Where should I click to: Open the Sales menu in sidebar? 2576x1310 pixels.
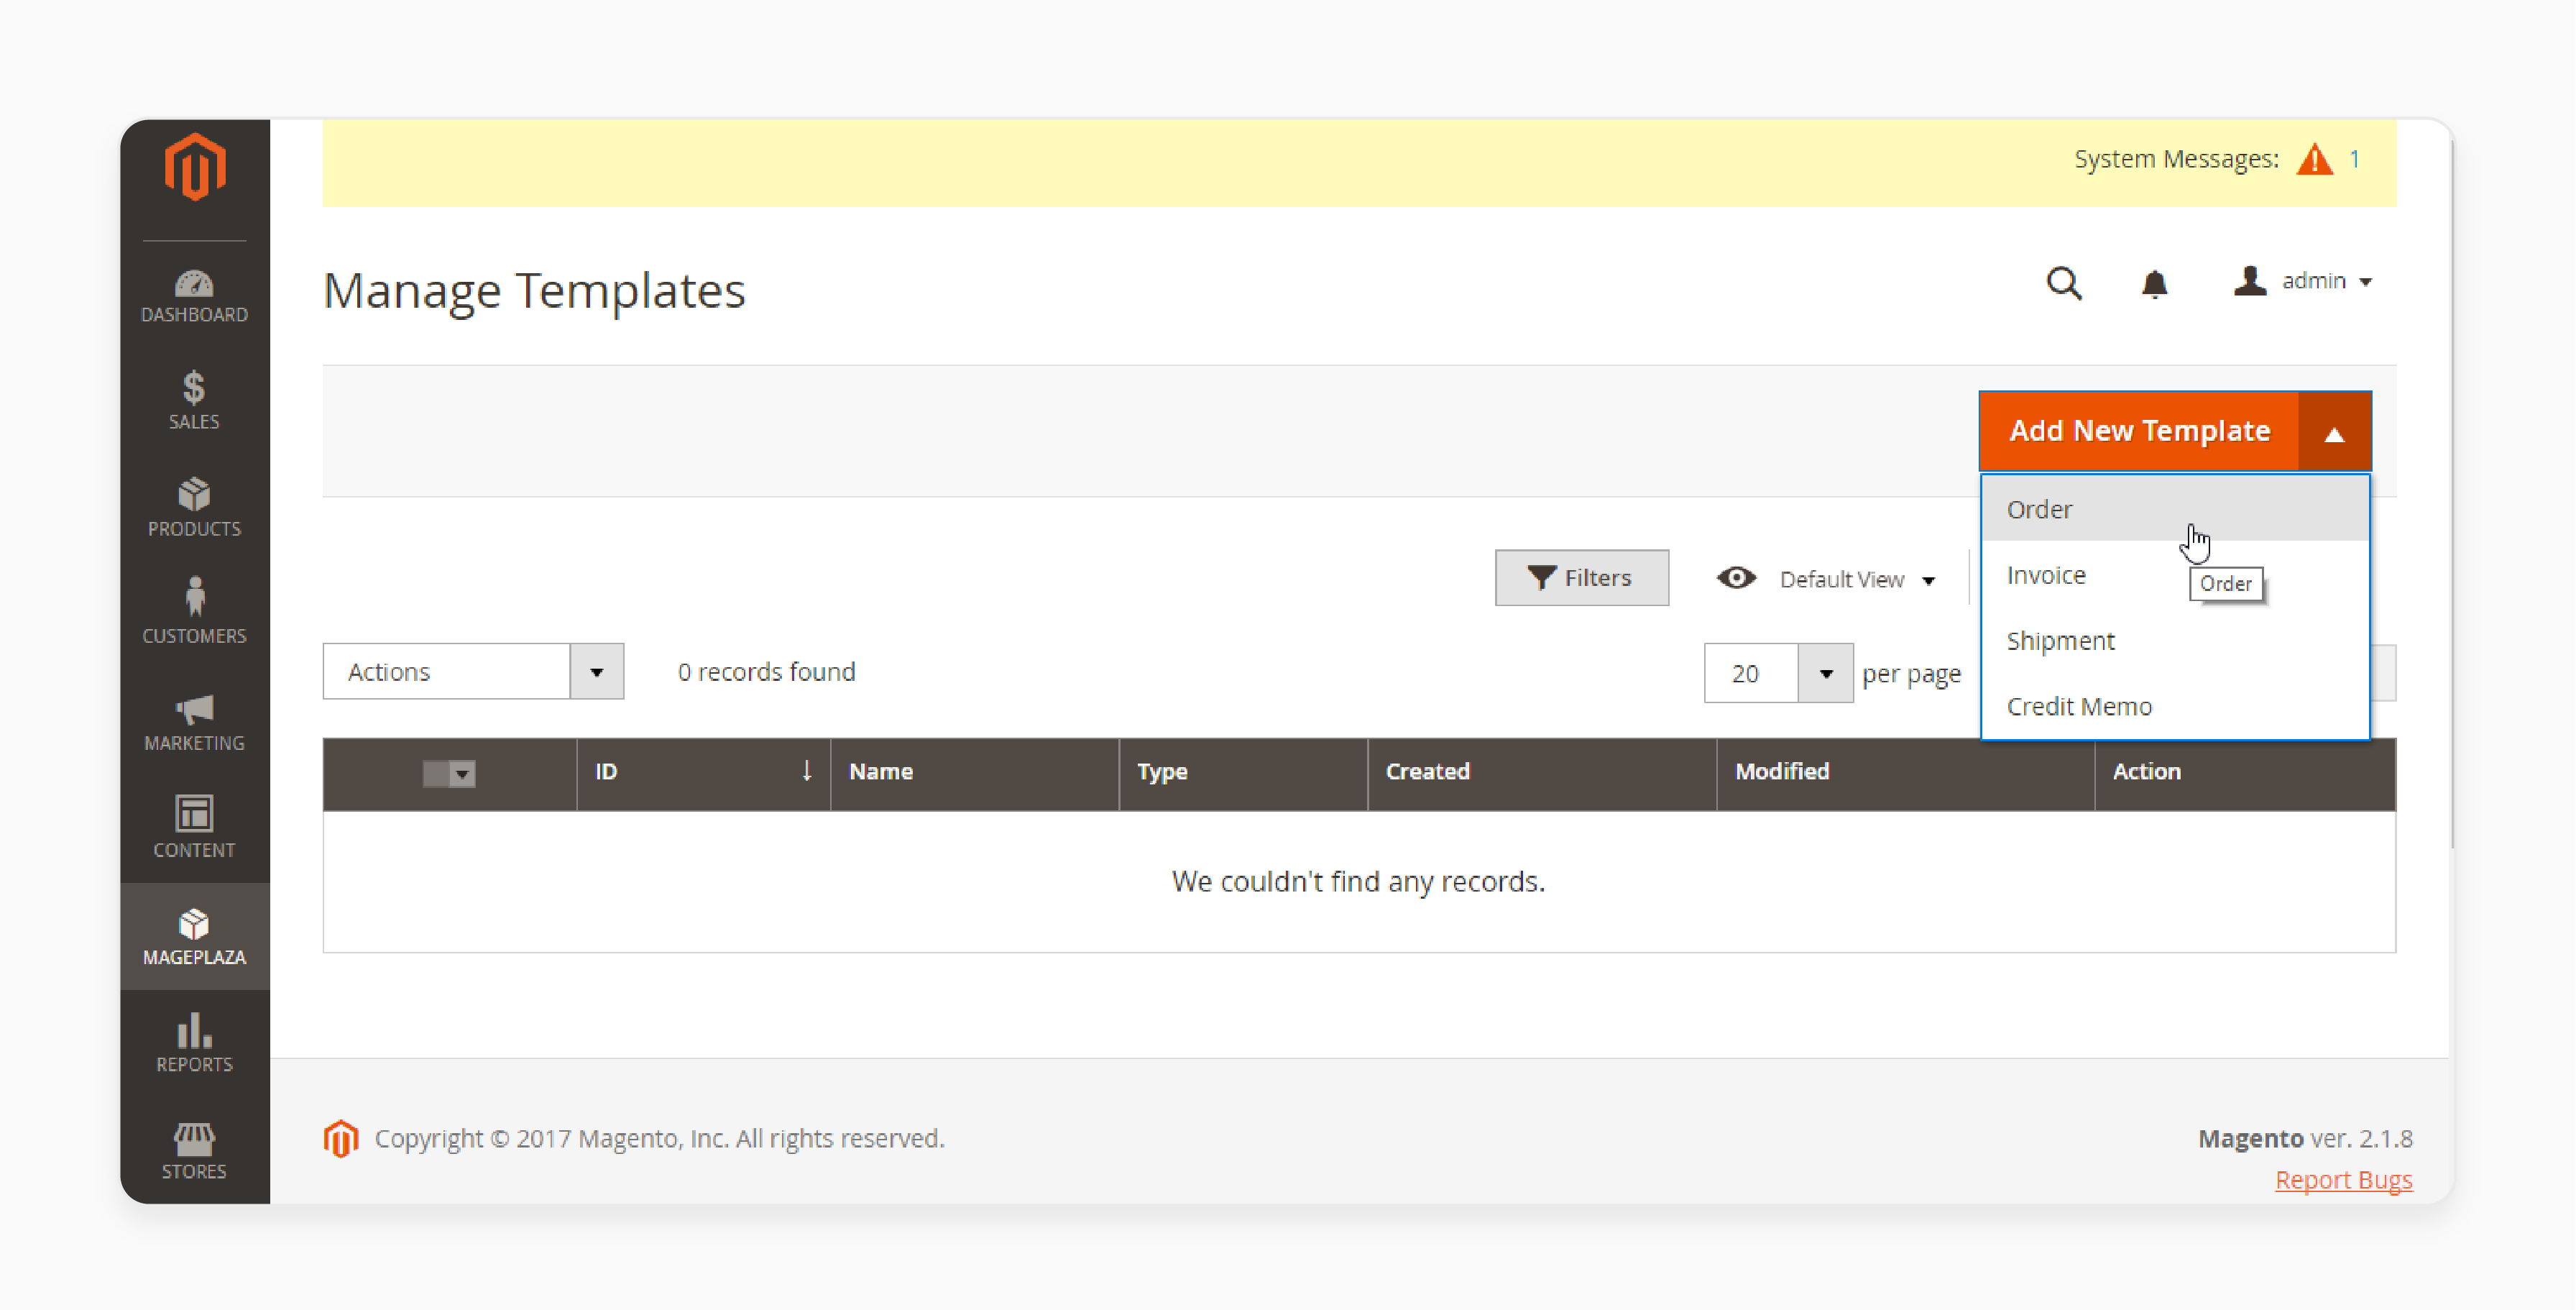(x=194, y=401)
